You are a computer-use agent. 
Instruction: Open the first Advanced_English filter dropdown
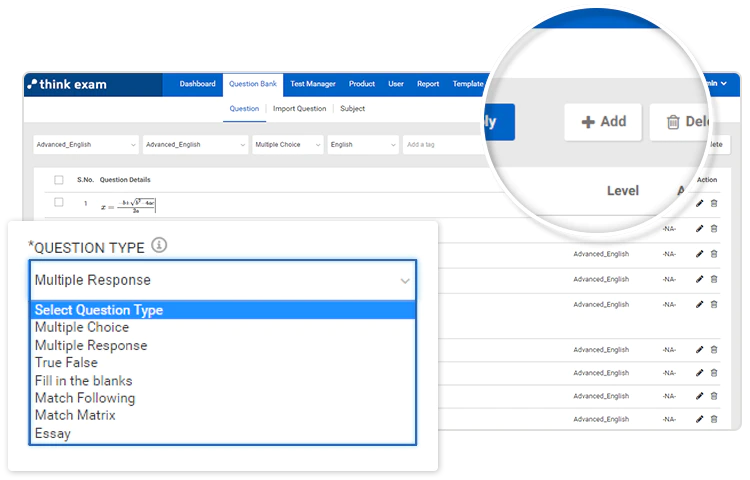86,144
